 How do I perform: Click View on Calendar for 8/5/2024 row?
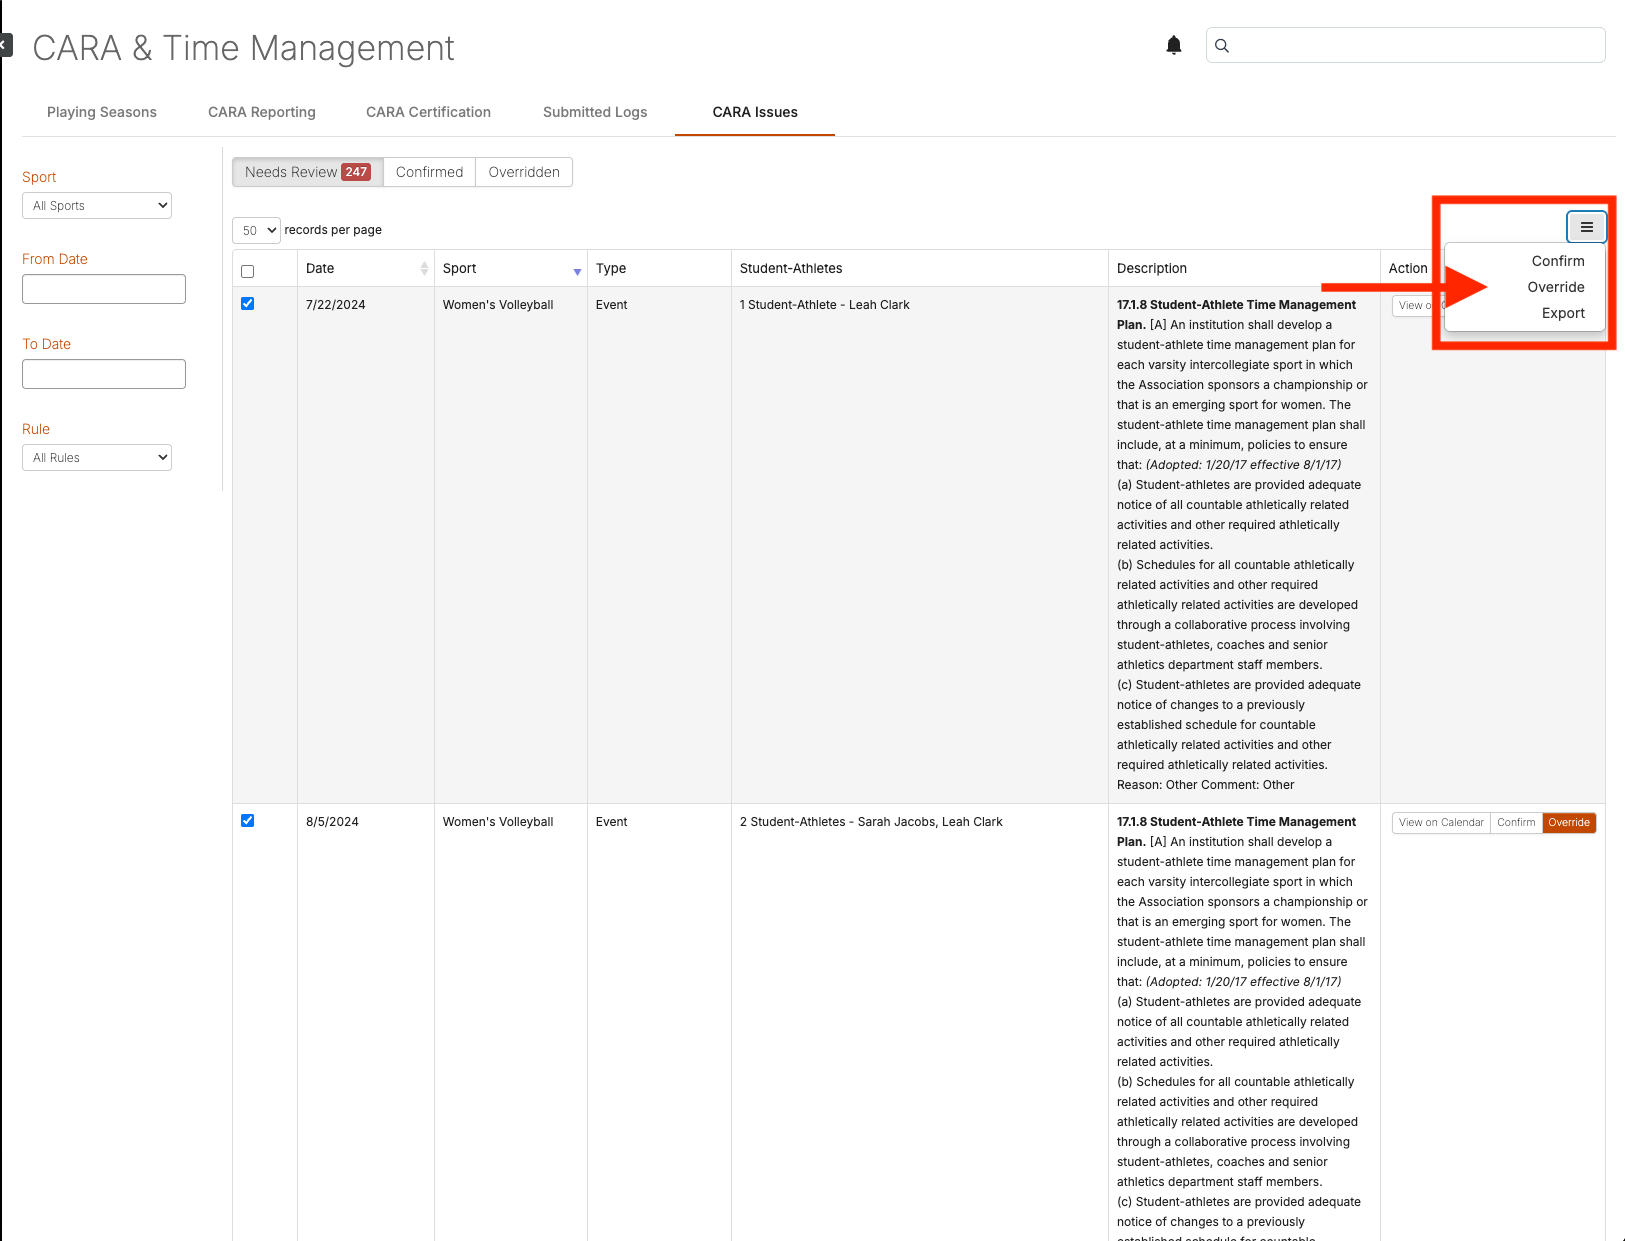click(1441, 823)
